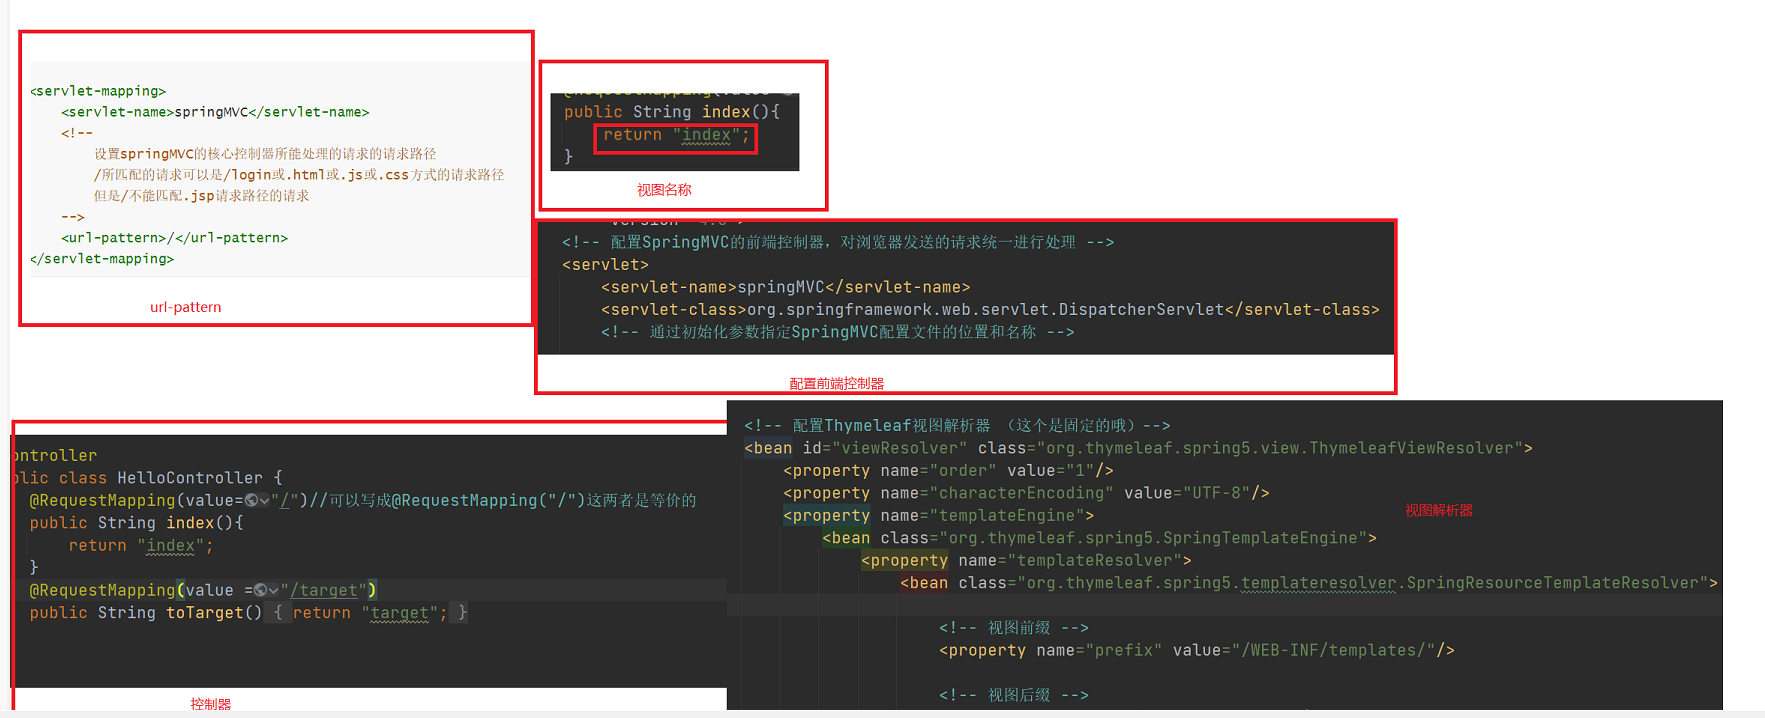
Task: Click comment line 但是/不能匹配.jsp请求路径的请求
Action: click(x=201, y=196)
